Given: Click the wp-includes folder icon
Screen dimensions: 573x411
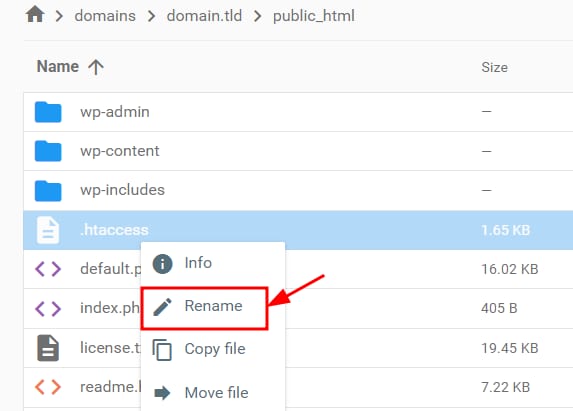Looking at the screenshot, I should [x=48, y=191].
